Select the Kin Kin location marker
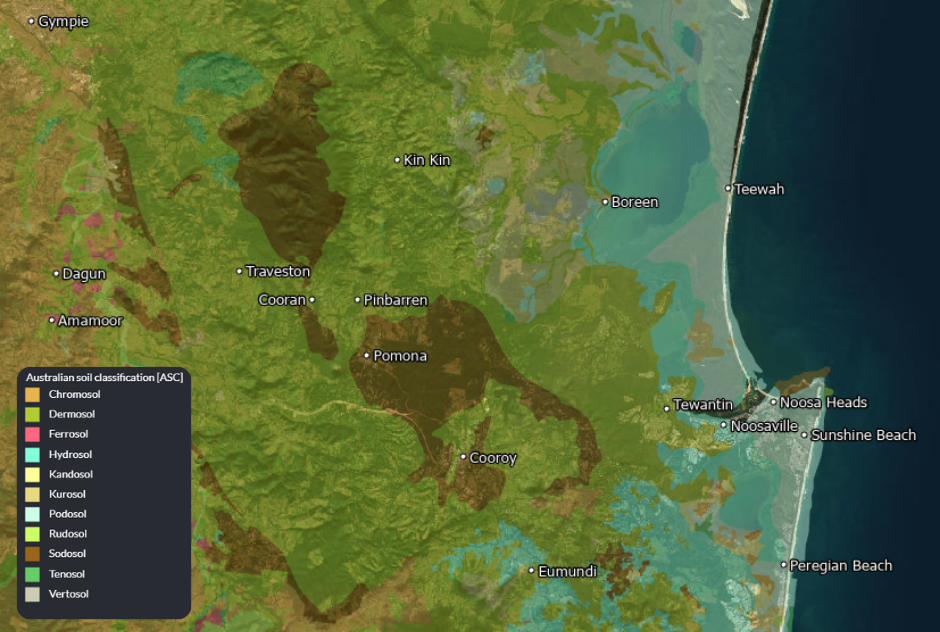 tap(397, 160)
